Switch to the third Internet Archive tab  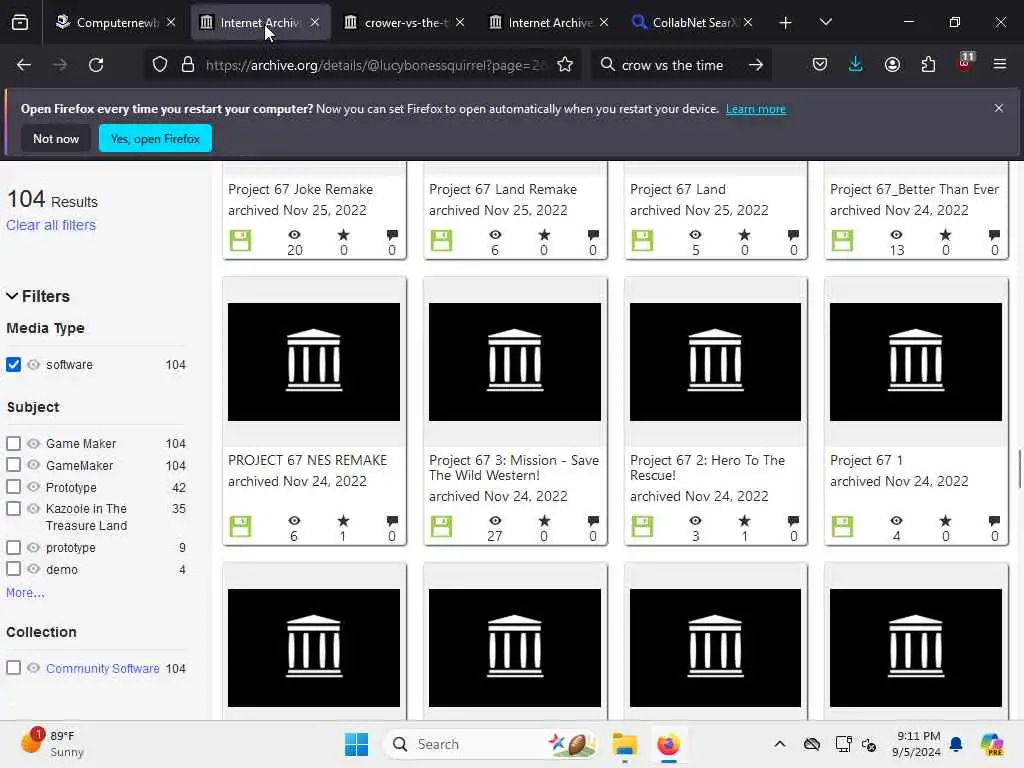(549, 23)
